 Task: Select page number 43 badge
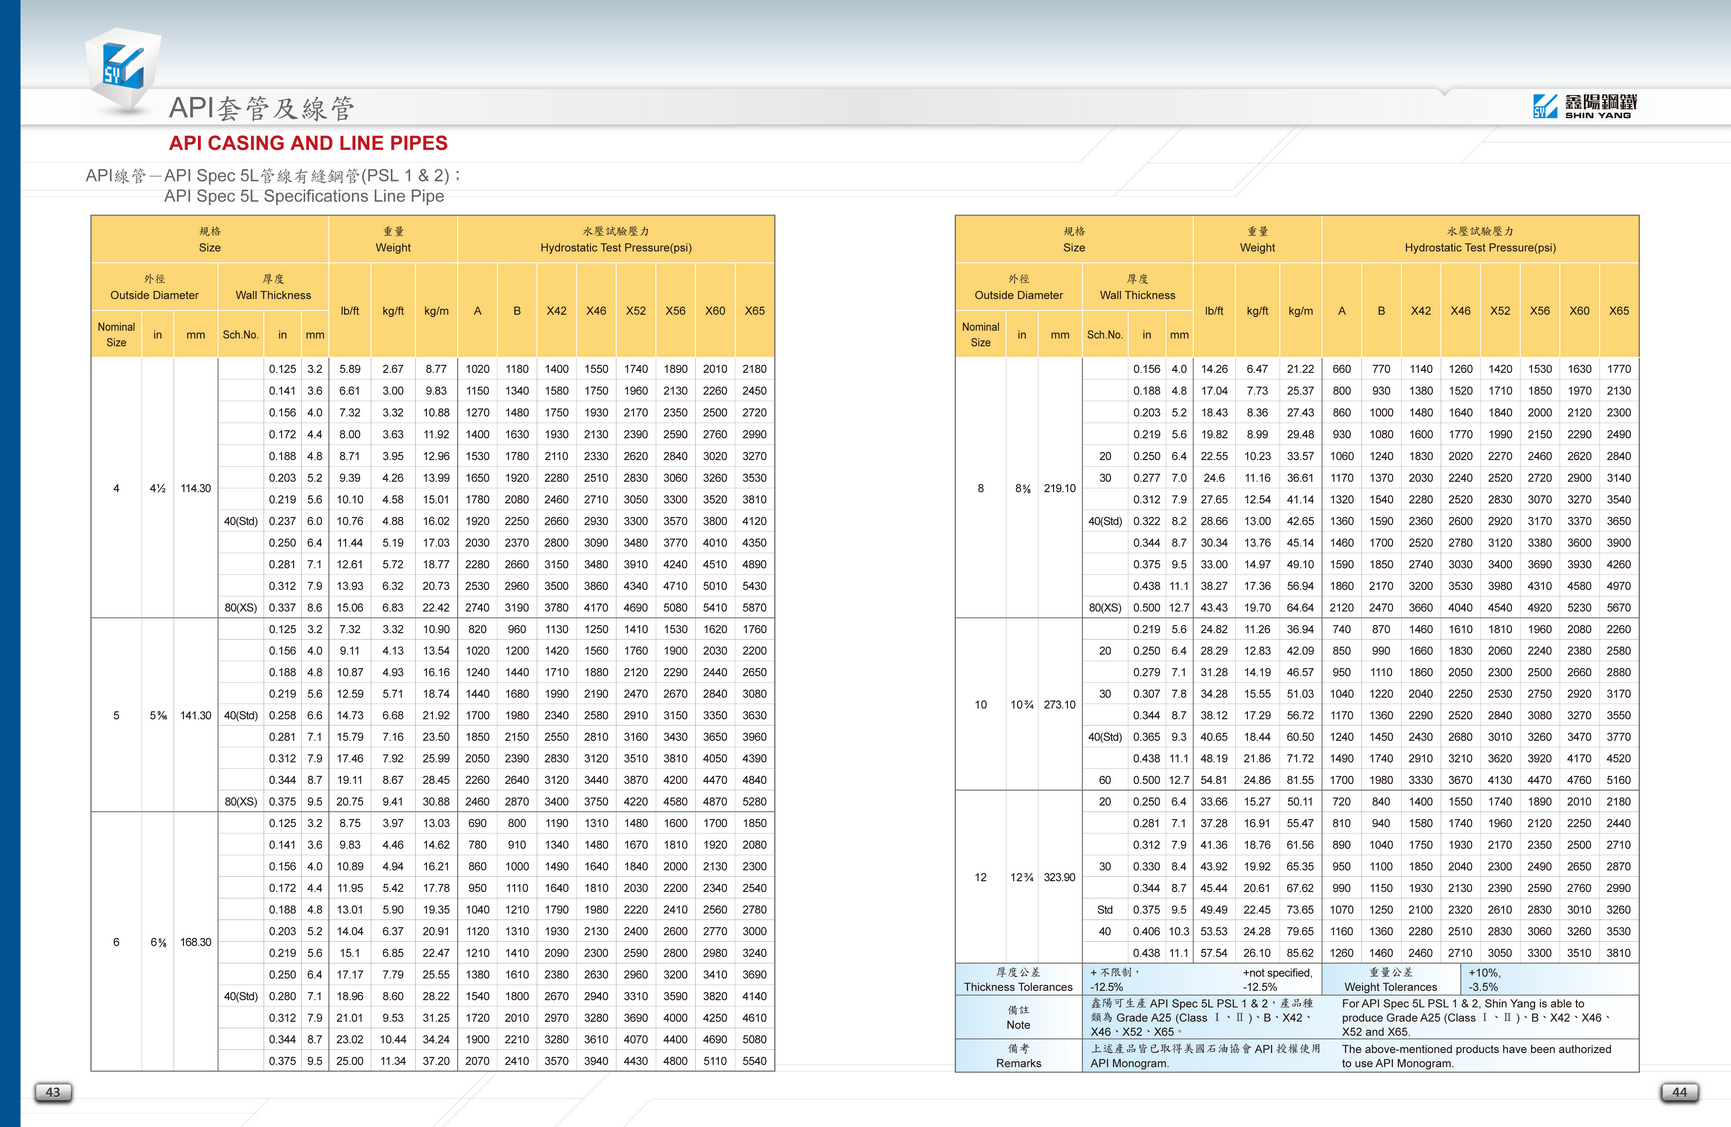click(x=53, y=1092)
